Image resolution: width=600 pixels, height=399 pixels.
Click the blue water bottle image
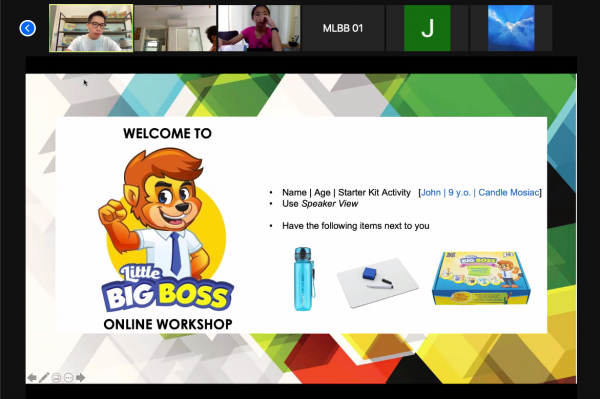(304, 278)
